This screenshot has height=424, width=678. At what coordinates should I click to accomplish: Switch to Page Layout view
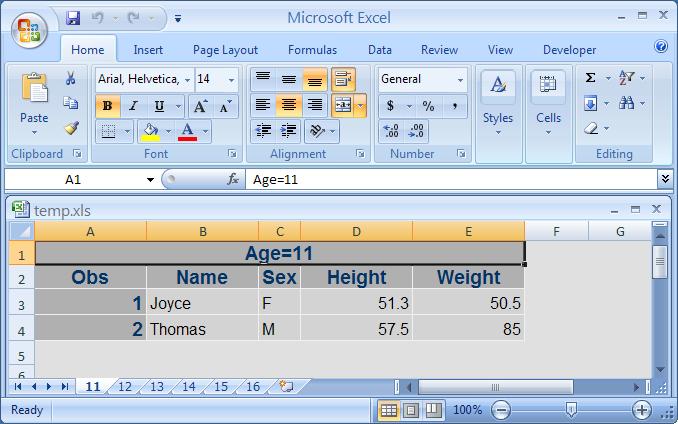411,410
